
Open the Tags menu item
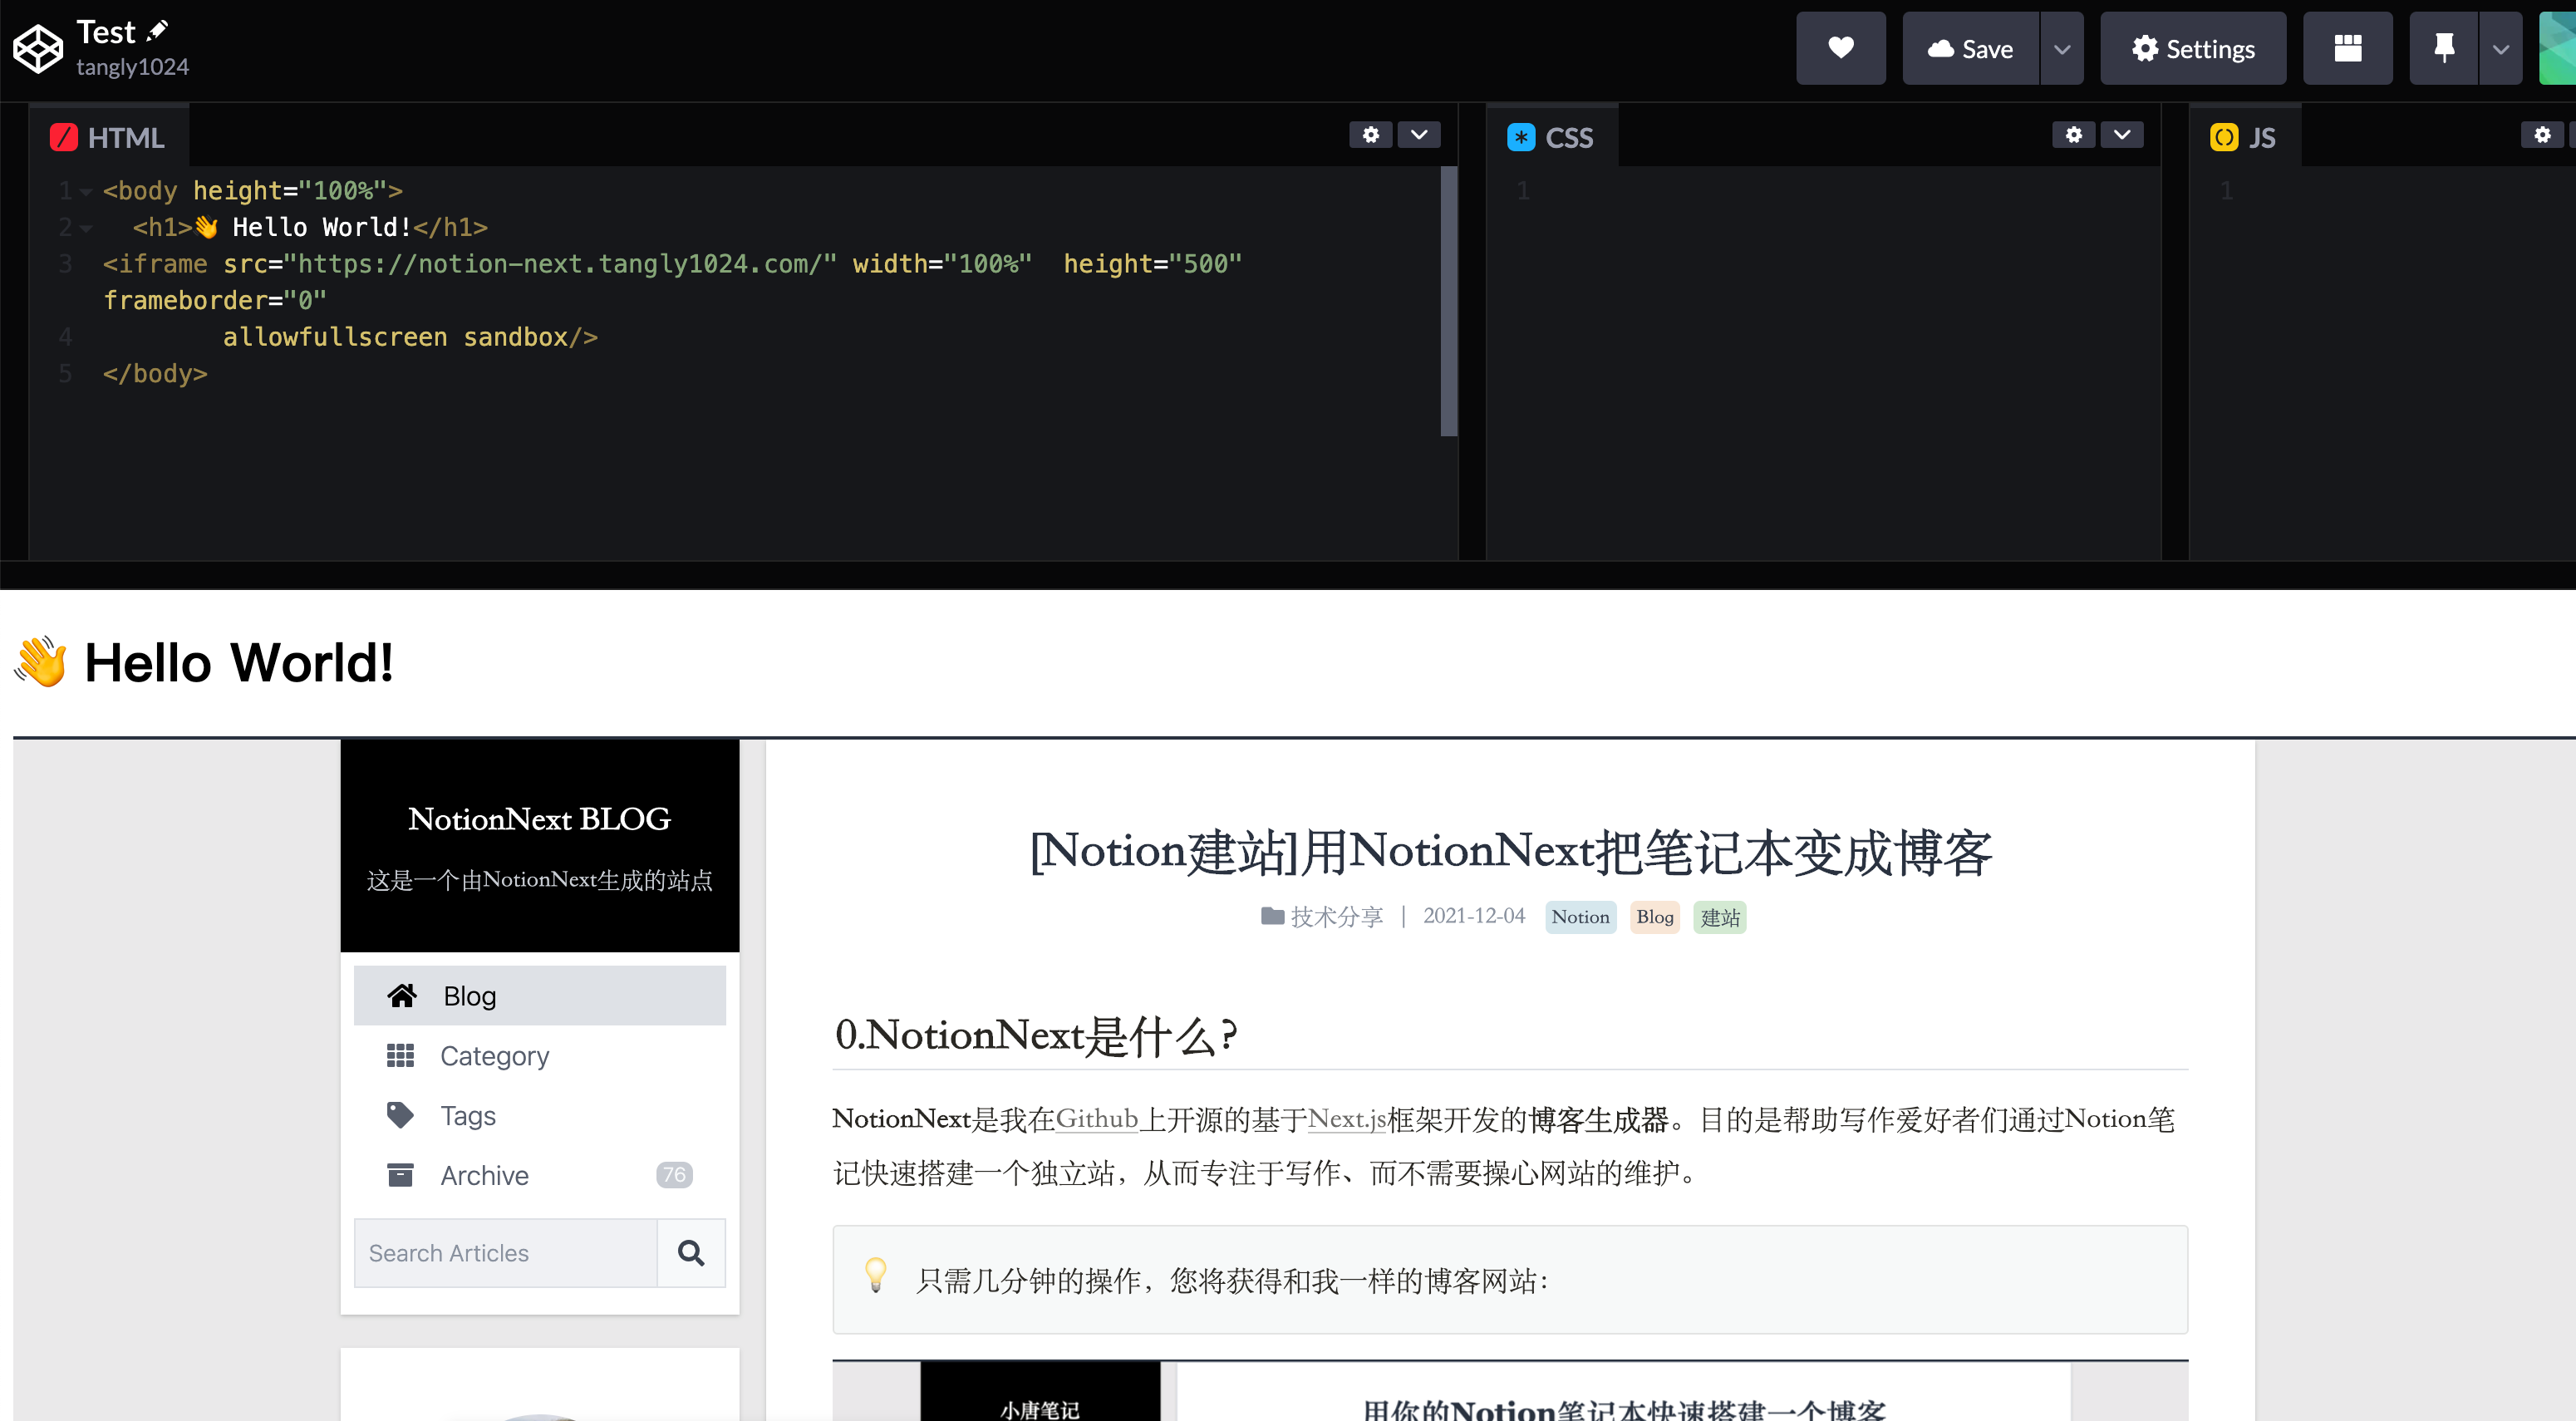pos(540,1115)
